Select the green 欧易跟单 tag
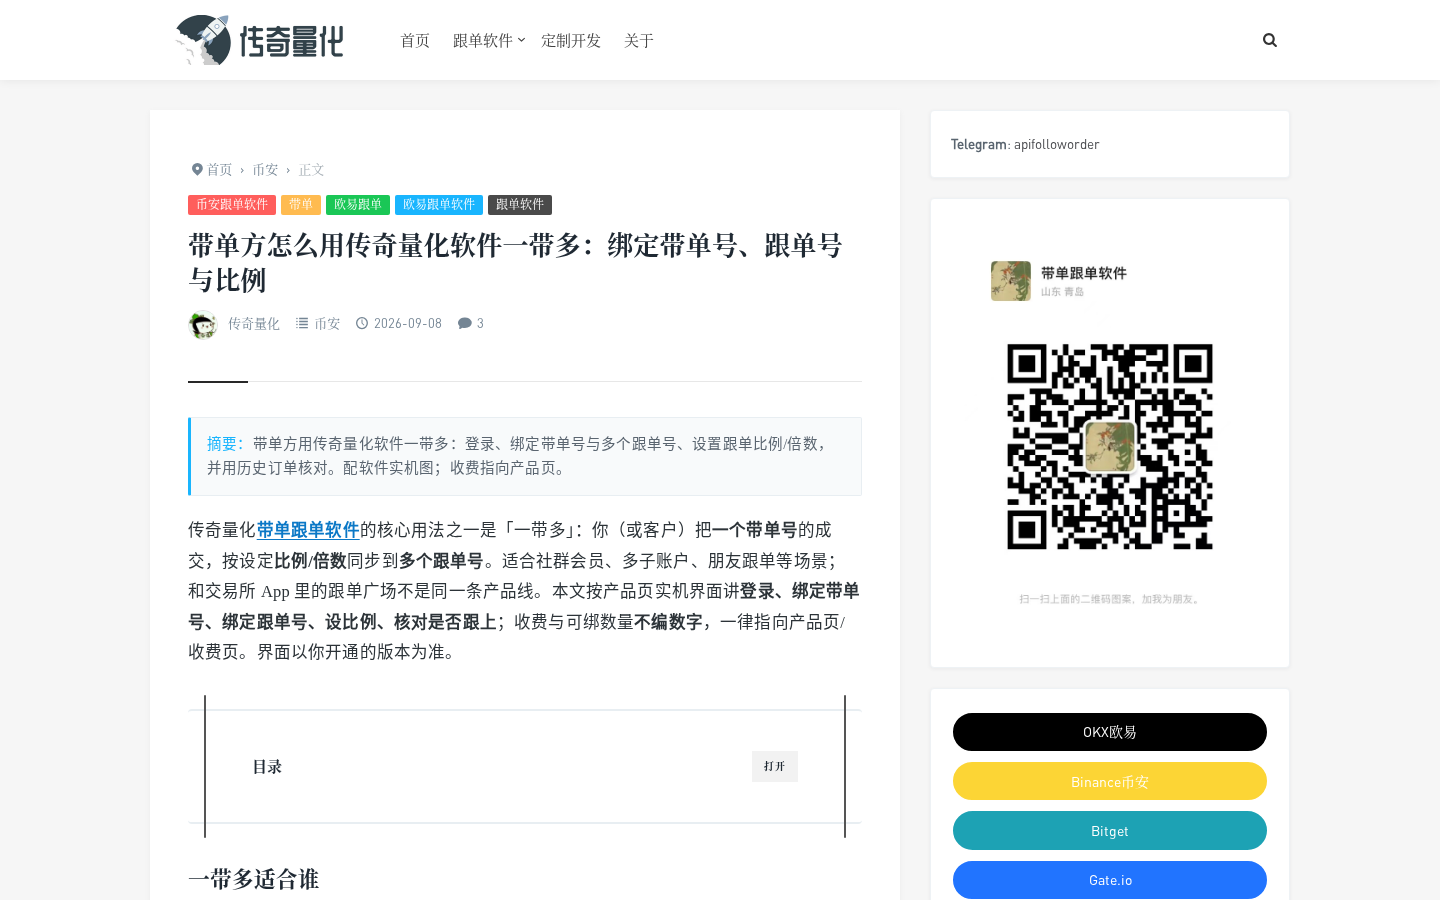 coord(358,205)
